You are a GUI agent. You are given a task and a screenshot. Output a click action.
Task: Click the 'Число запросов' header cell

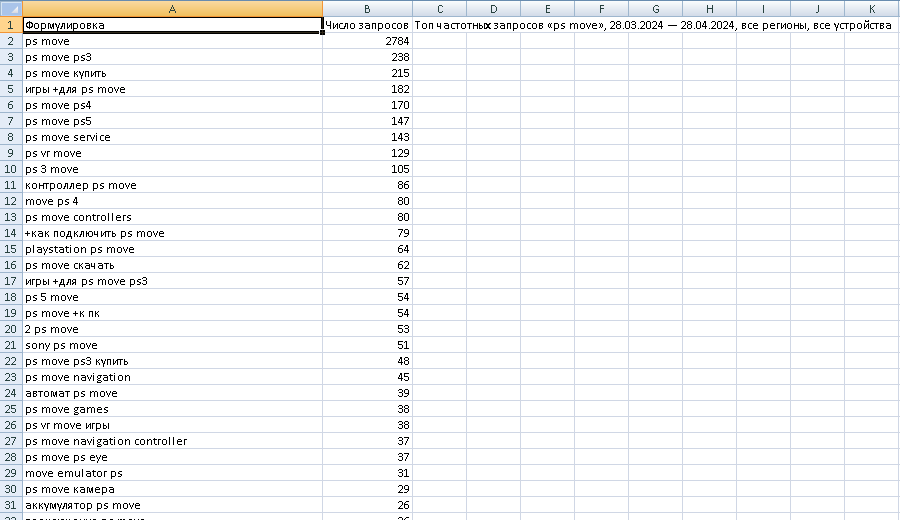click(367, 25)
